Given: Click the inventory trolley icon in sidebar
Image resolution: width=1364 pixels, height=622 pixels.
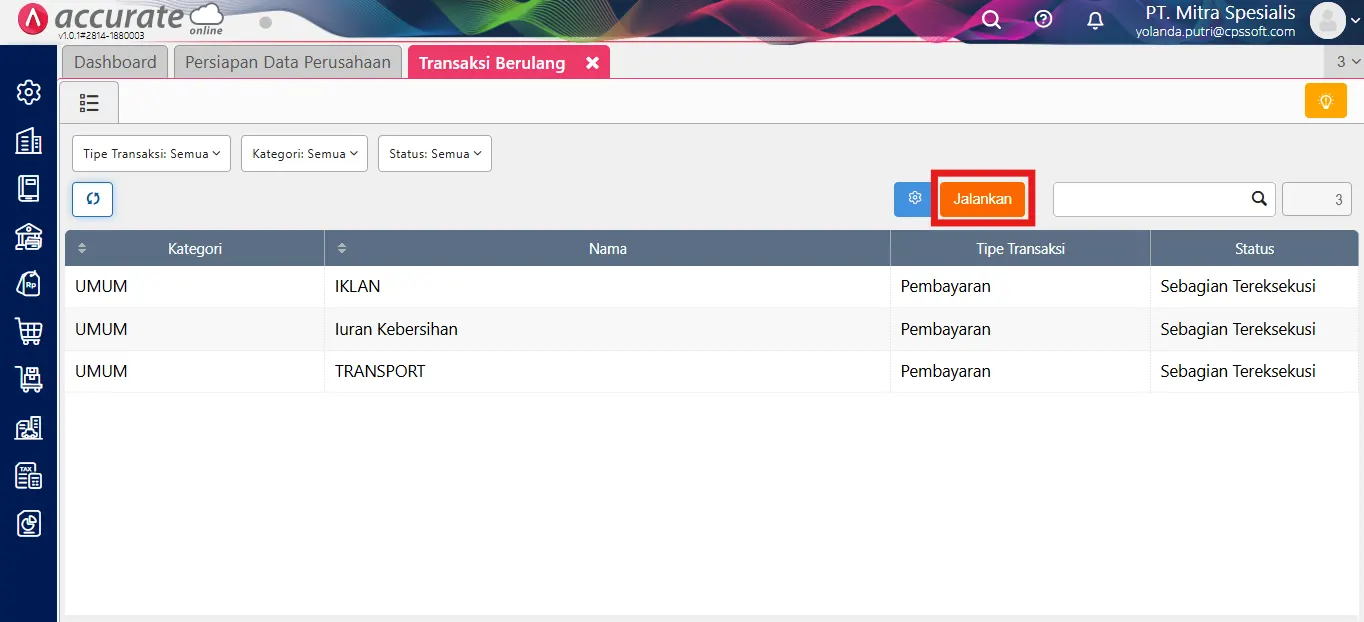Looking at the screenshot, I should [x=28, y=380].
